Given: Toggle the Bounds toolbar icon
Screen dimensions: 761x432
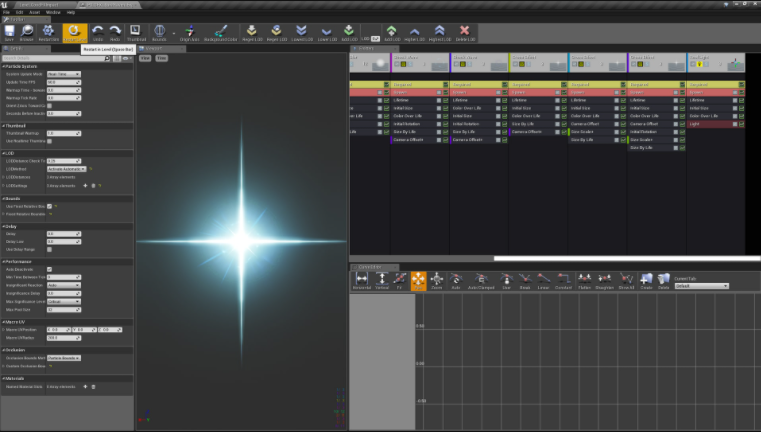Looking at the screenshot, I should coord(159,33).
